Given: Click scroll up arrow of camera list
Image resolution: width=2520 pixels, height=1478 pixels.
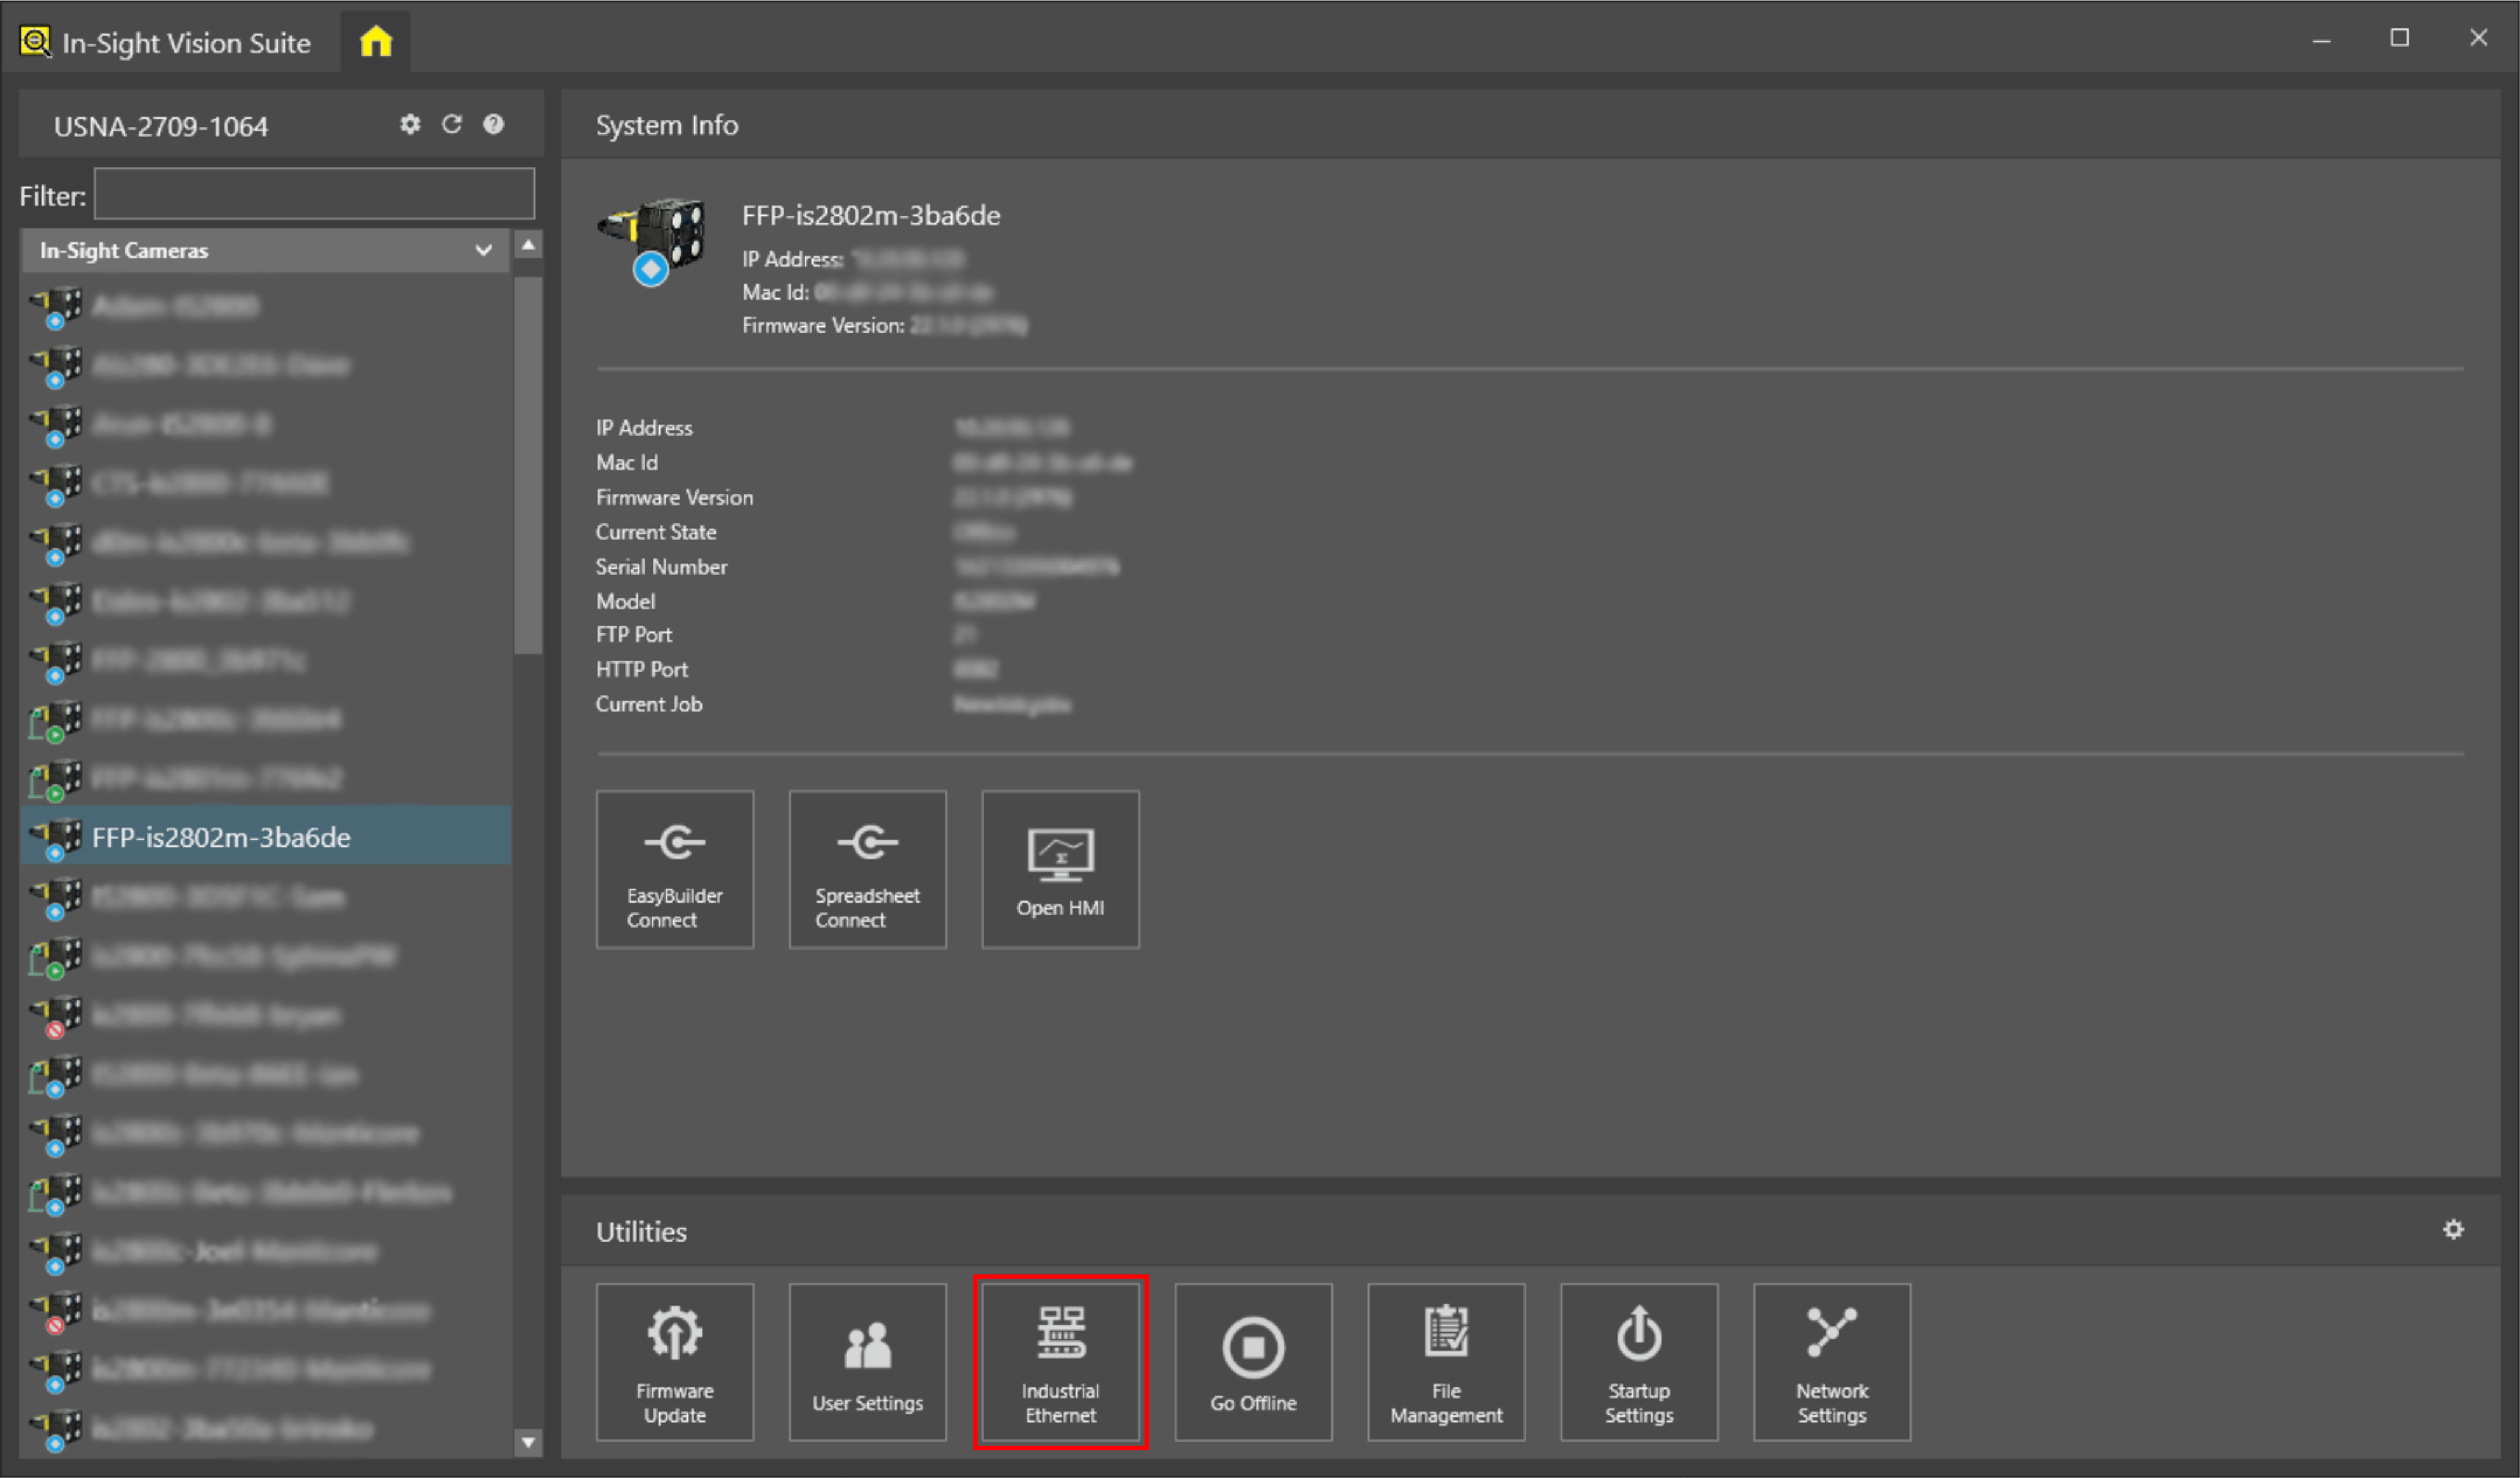Looking at the screenshot, I should tap(528, 245).
